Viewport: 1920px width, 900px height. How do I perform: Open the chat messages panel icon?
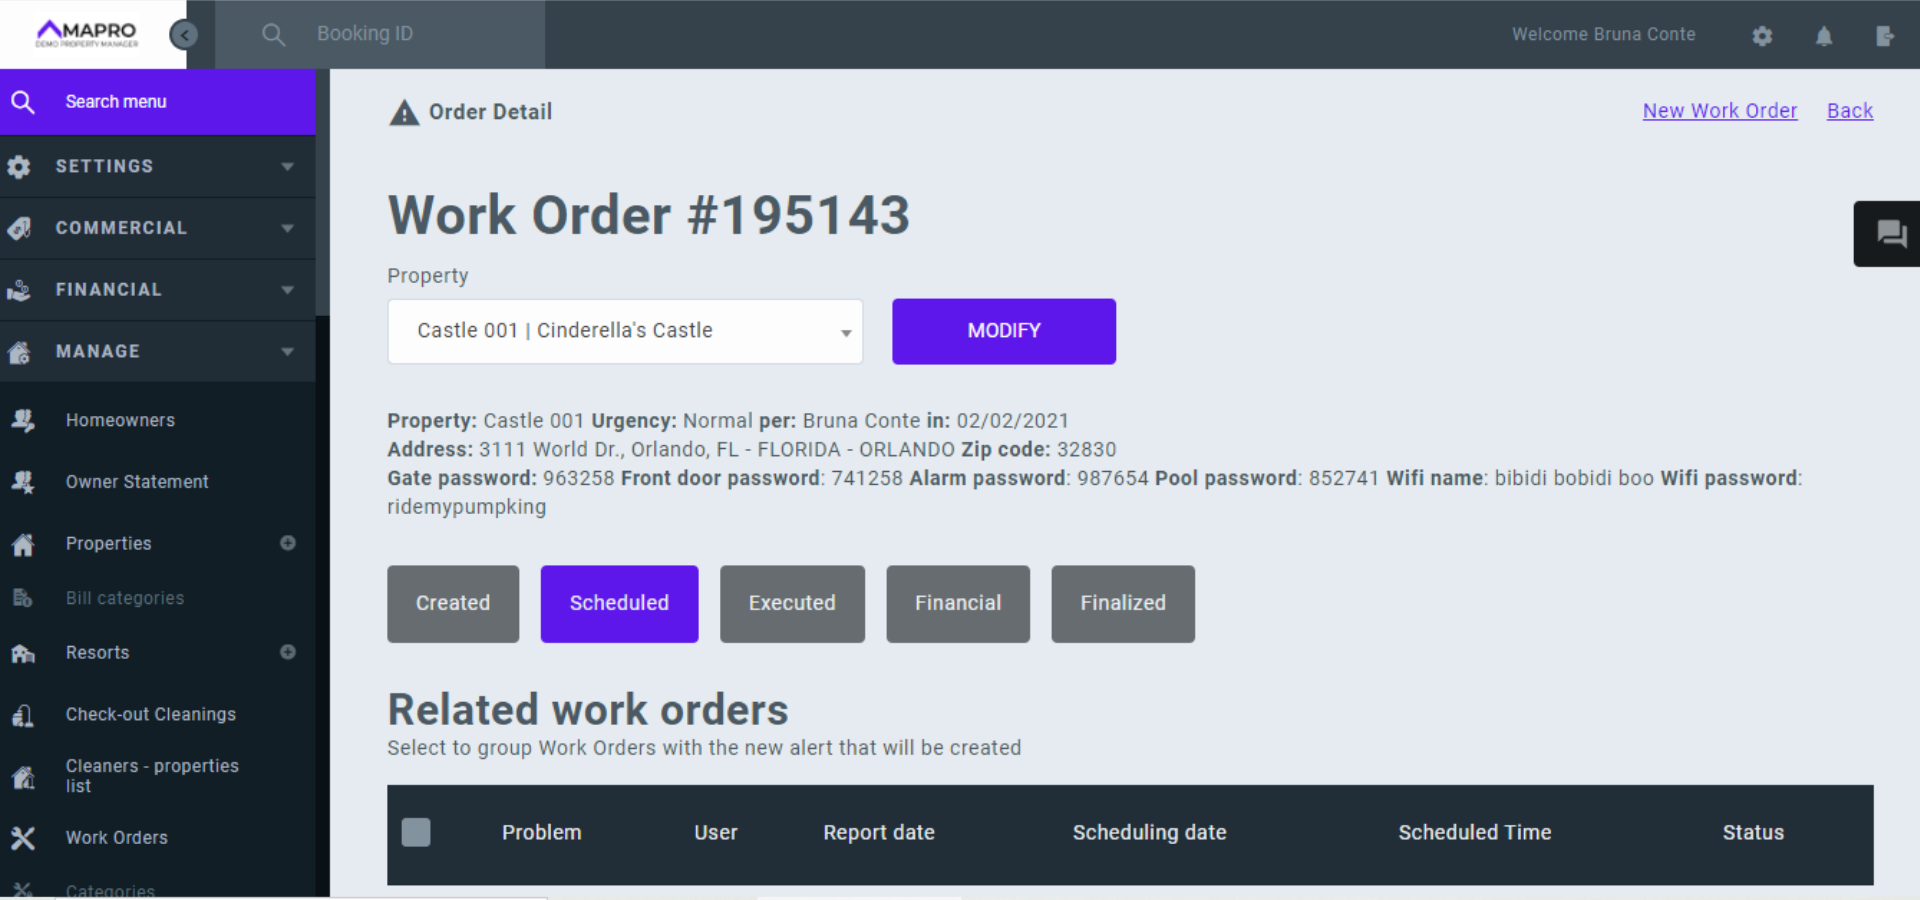coord(1891,235)
